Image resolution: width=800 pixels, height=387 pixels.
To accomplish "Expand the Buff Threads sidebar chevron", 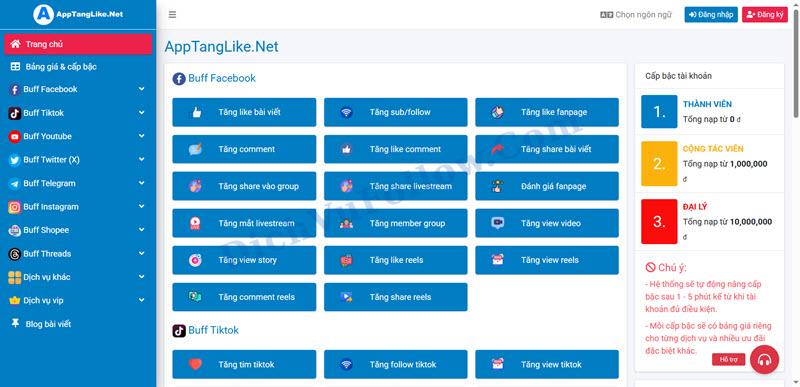I will (141, 253).
